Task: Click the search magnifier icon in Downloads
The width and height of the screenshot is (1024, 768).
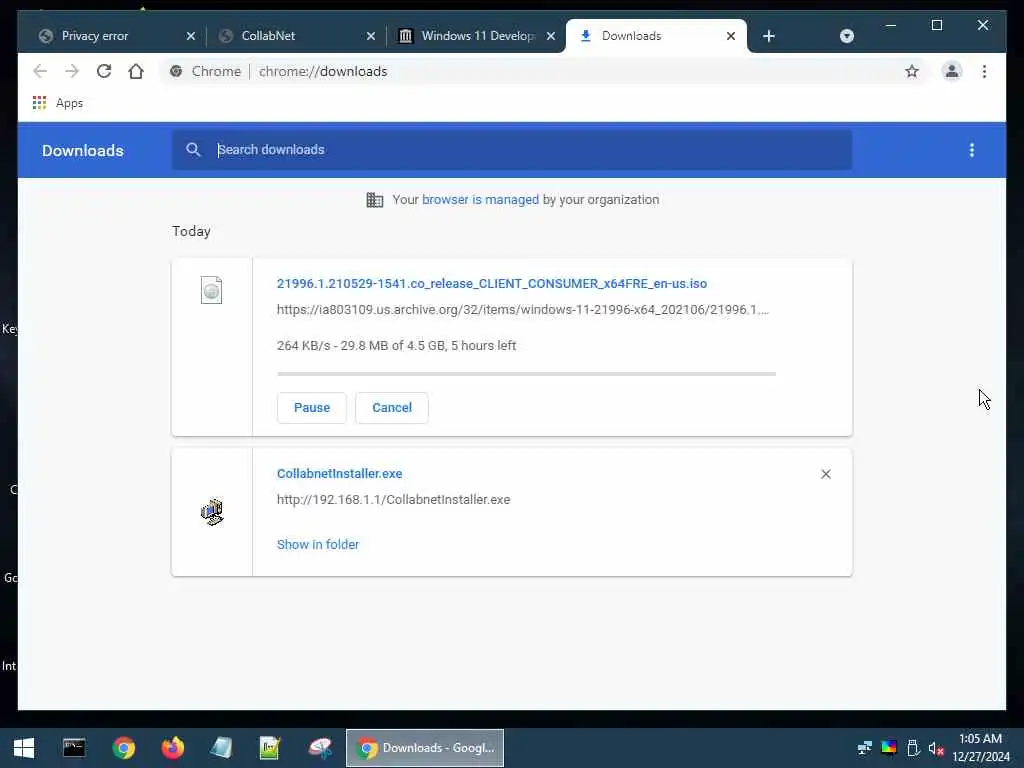Action: click(193, 150)
